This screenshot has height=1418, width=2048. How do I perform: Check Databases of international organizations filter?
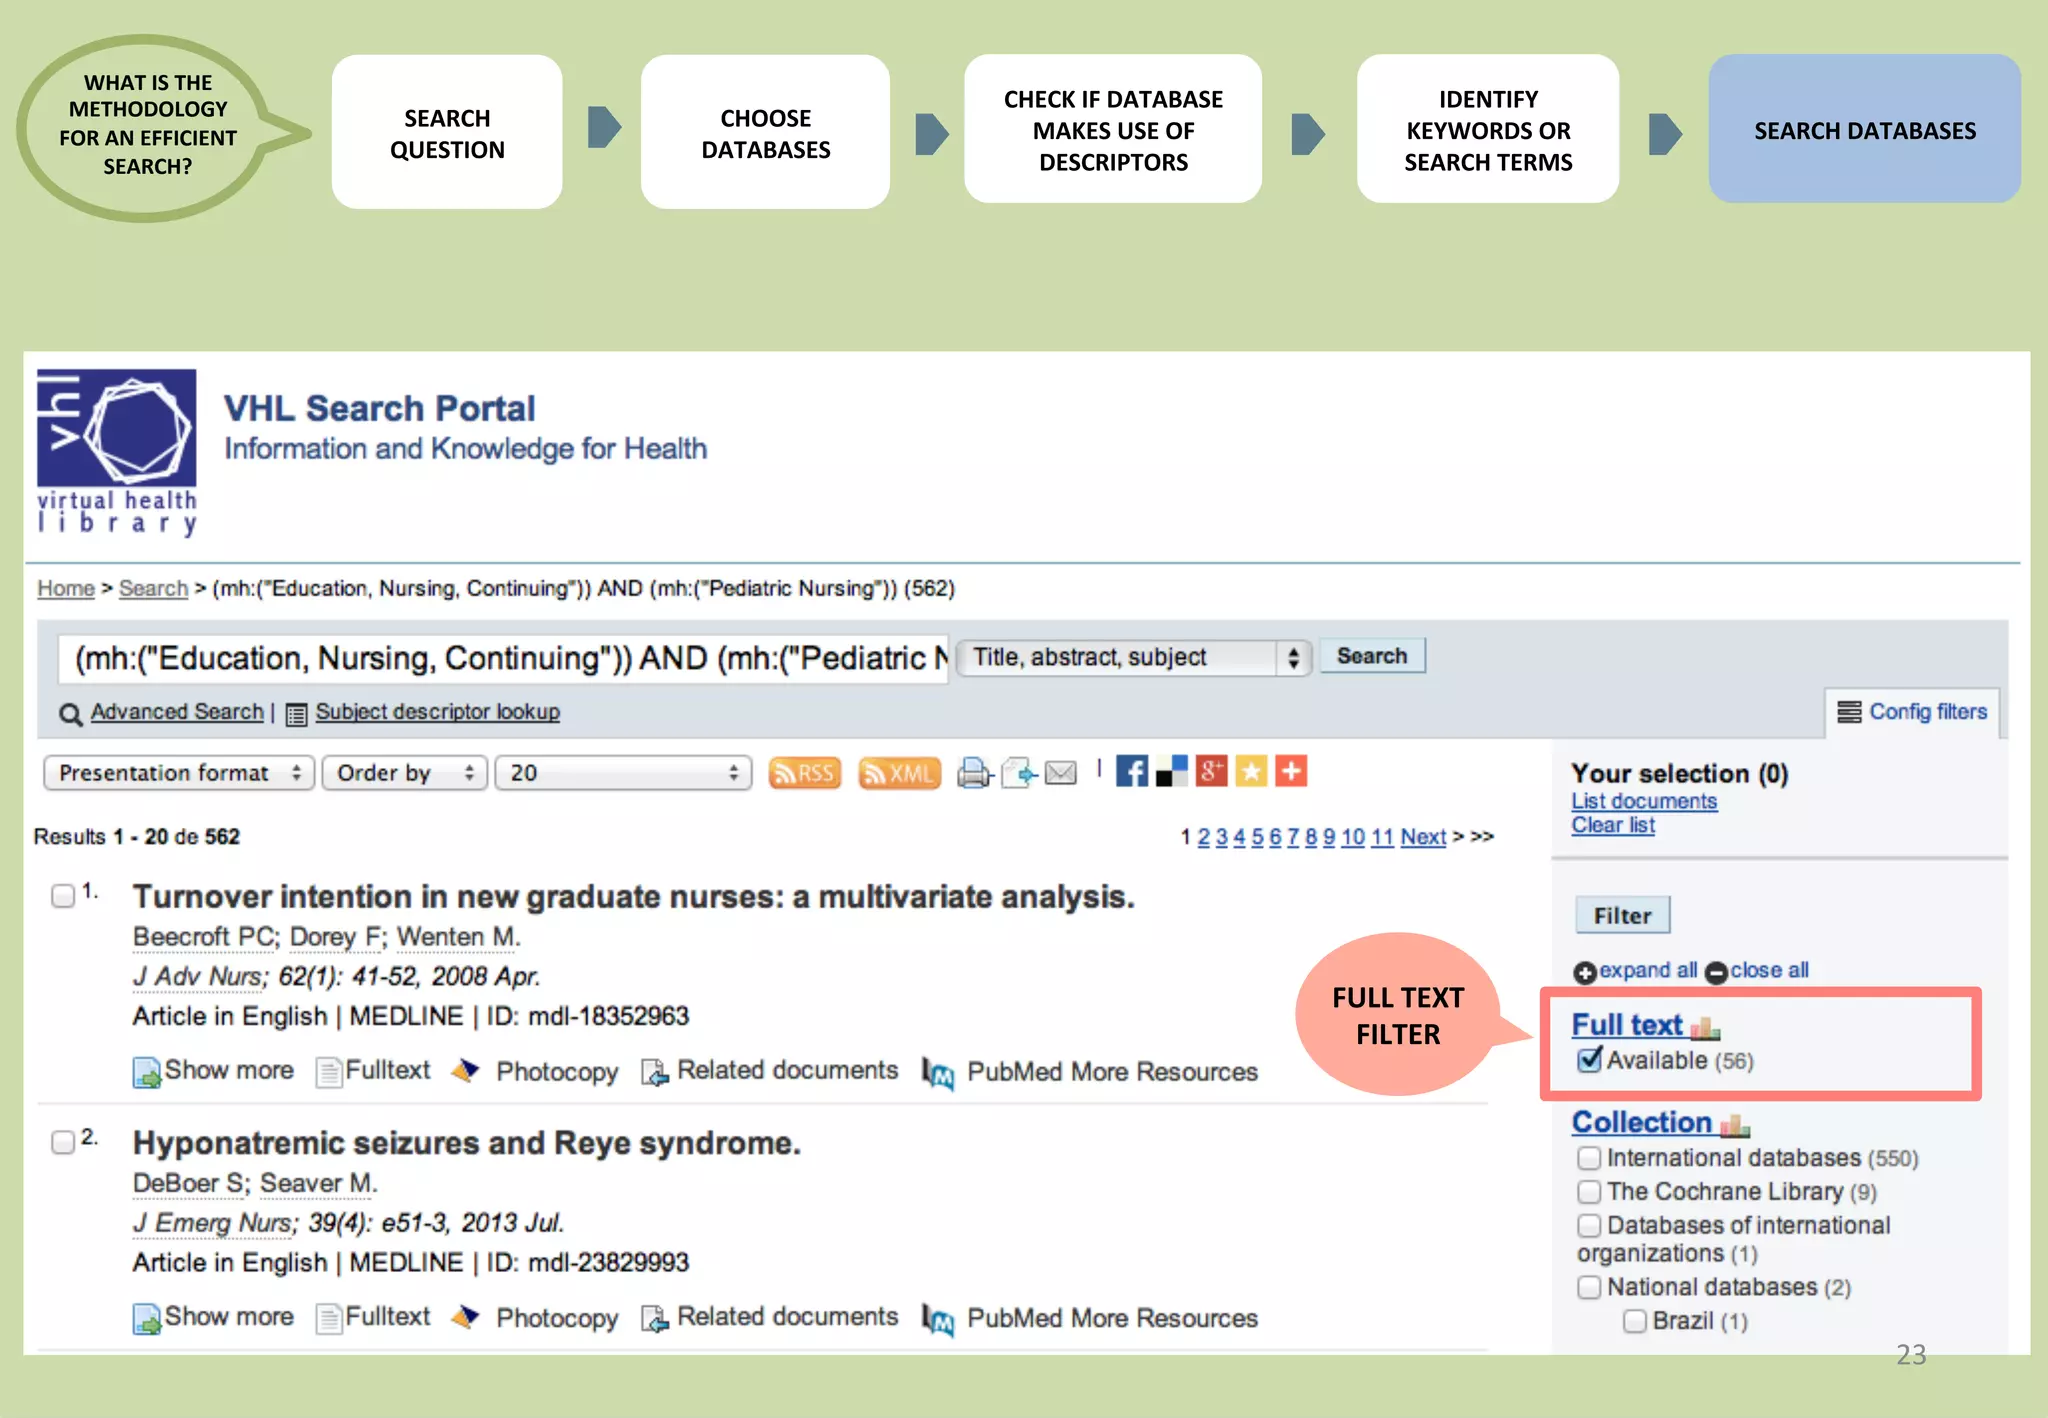tap(1589, 1226)
